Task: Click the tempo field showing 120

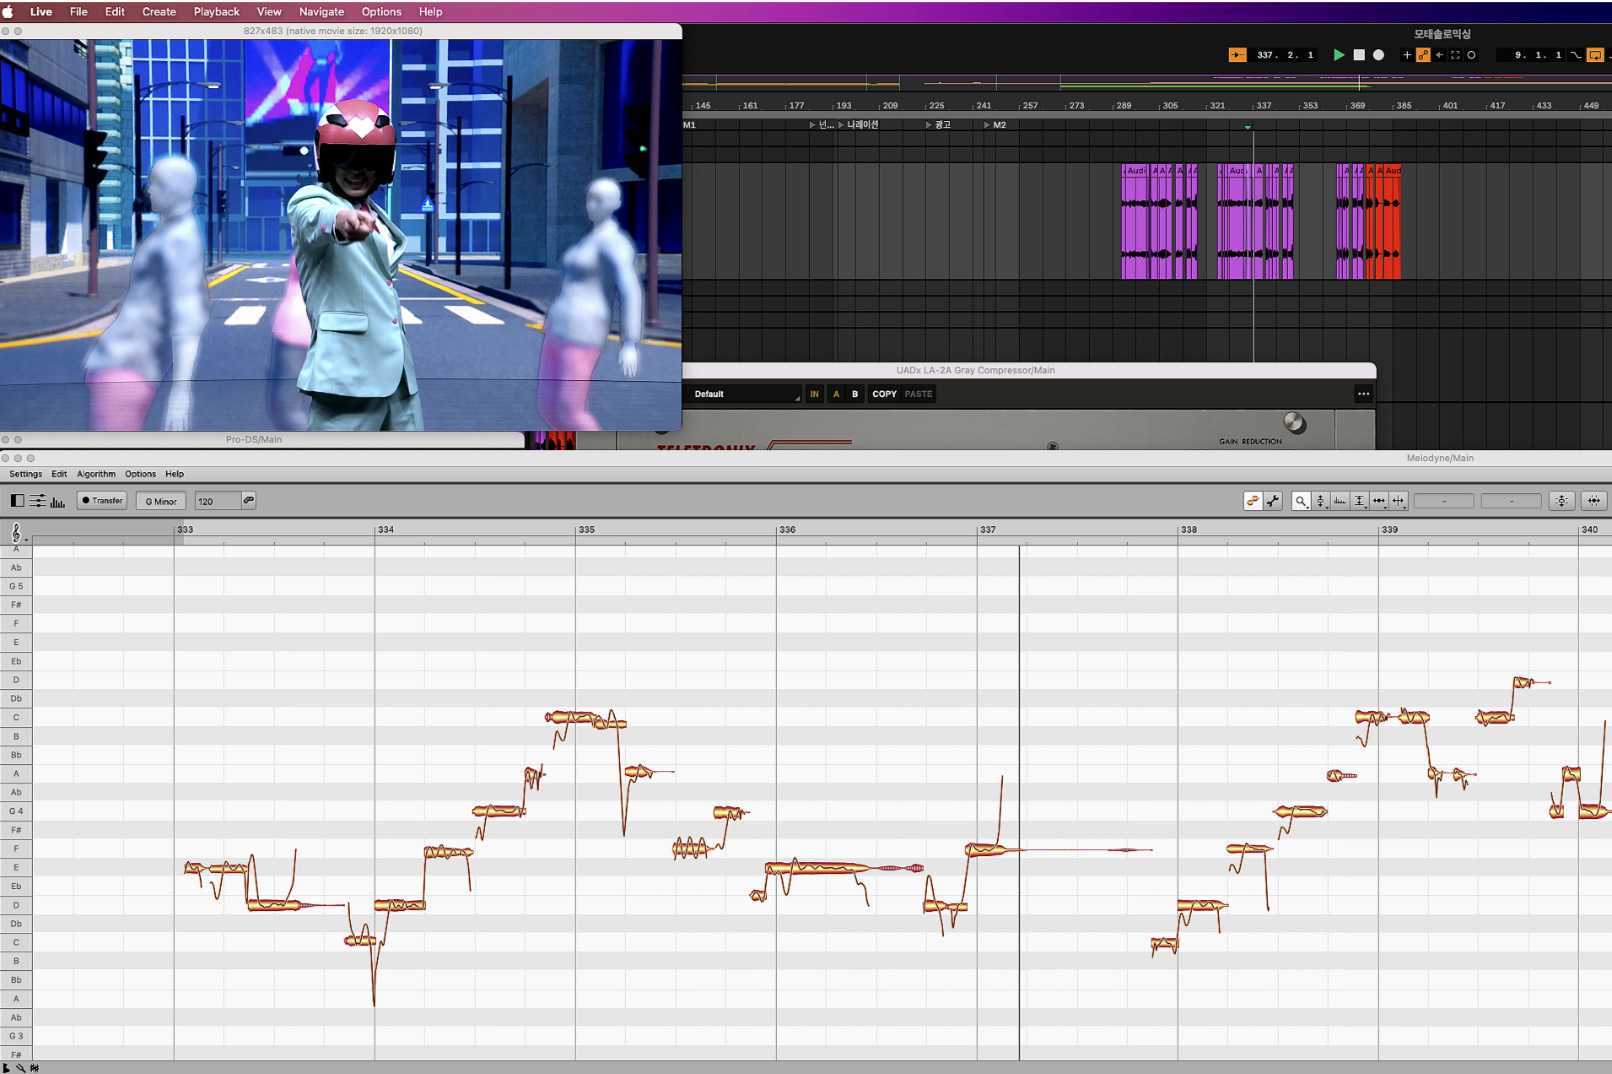Action: (x=215, y=500)
